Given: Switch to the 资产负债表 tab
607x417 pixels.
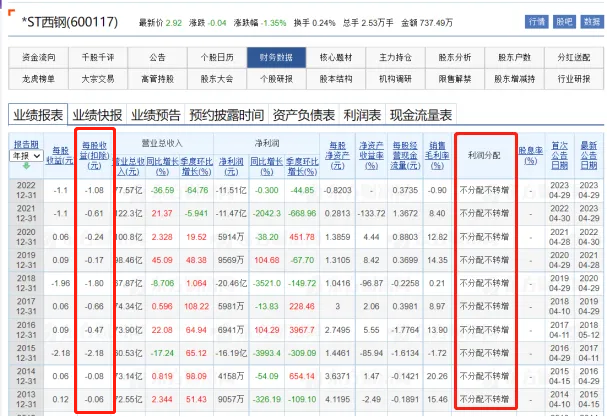Looking at the screenshot, I should coord(304,115).
